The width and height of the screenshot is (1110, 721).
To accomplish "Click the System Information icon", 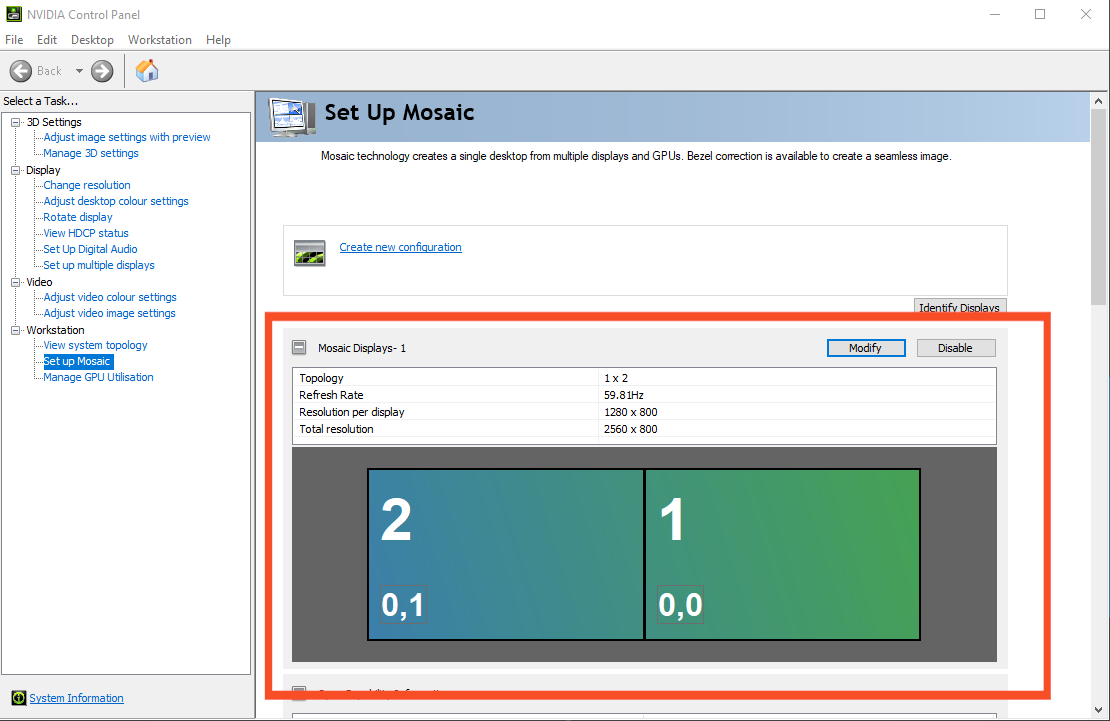I will tap(19, 698).
